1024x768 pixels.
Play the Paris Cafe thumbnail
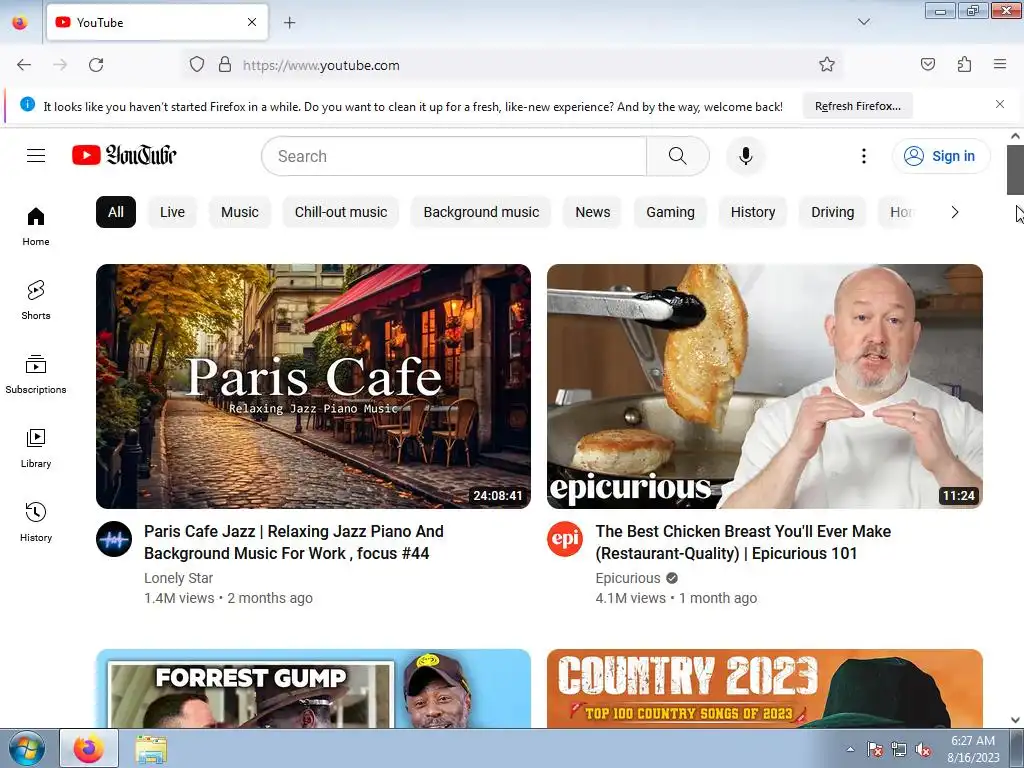coord(313,386)
